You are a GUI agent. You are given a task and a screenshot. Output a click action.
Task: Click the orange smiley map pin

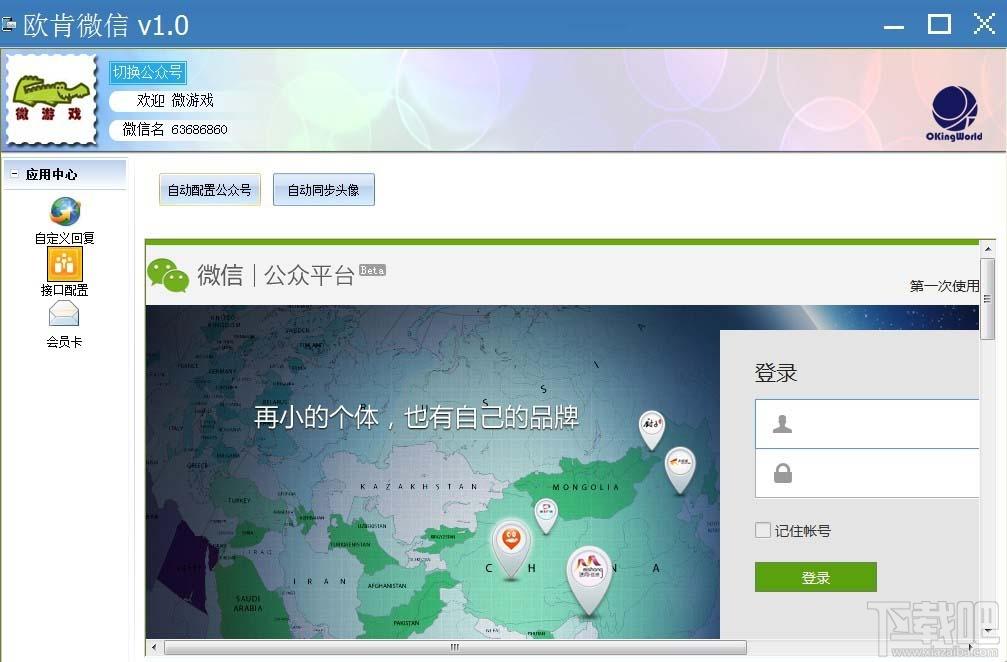coord(511,549)
